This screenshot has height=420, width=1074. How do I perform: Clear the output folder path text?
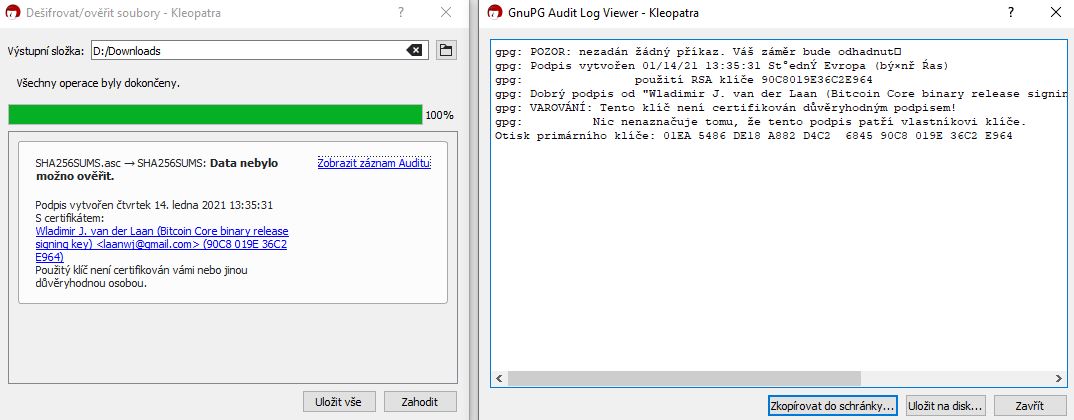[x=414, y=50]
